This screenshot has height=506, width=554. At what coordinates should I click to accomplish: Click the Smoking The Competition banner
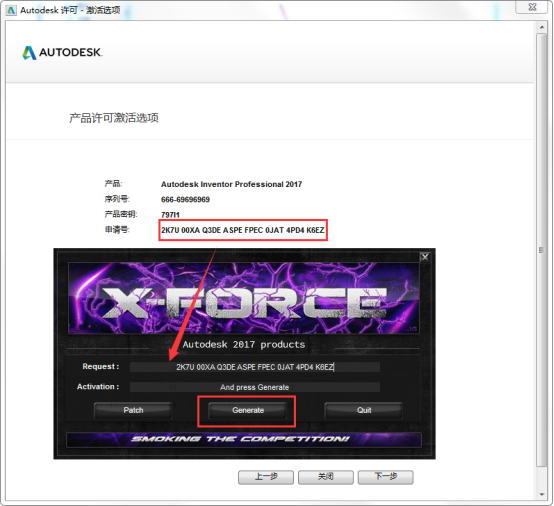pyautogui.click(x=244, y=440)
